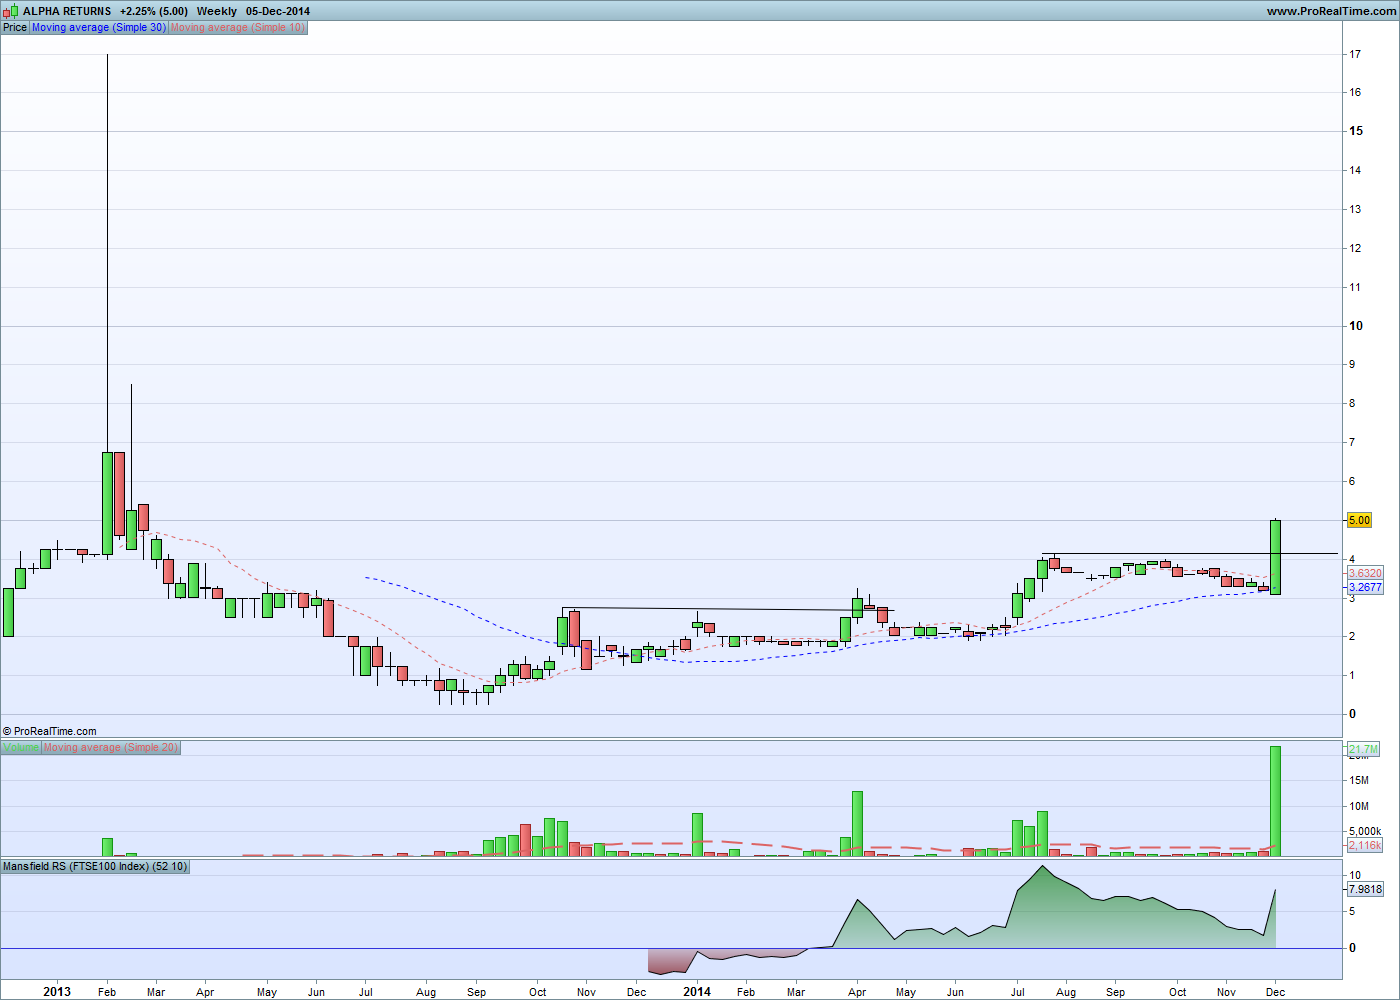
Task: Click the 21.7M volume value tag
Action: point(1363,749)
